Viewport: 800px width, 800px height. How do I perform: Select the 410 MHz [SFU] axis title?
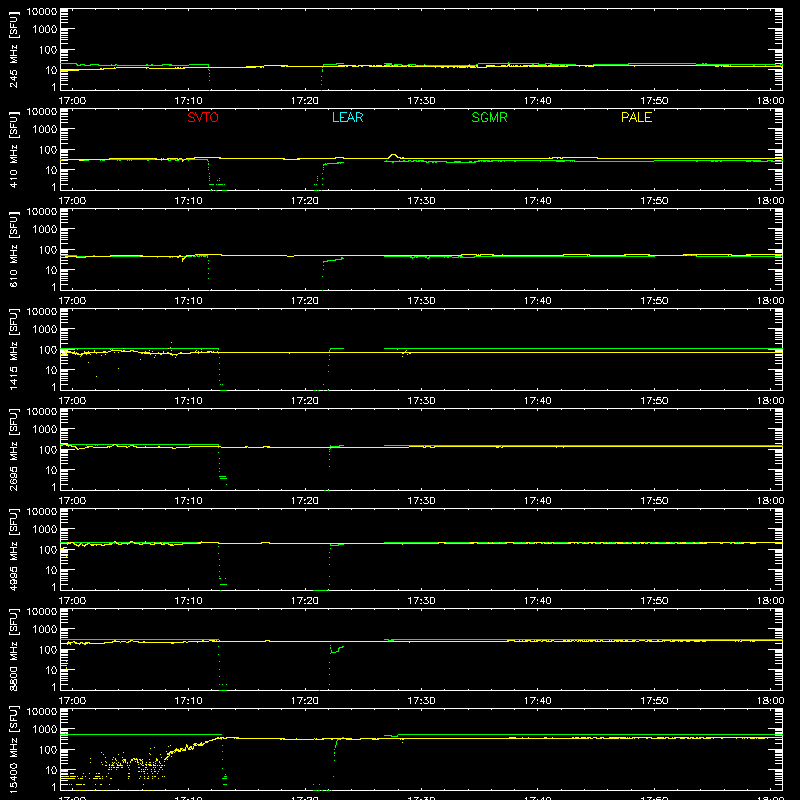pos(14,150)
